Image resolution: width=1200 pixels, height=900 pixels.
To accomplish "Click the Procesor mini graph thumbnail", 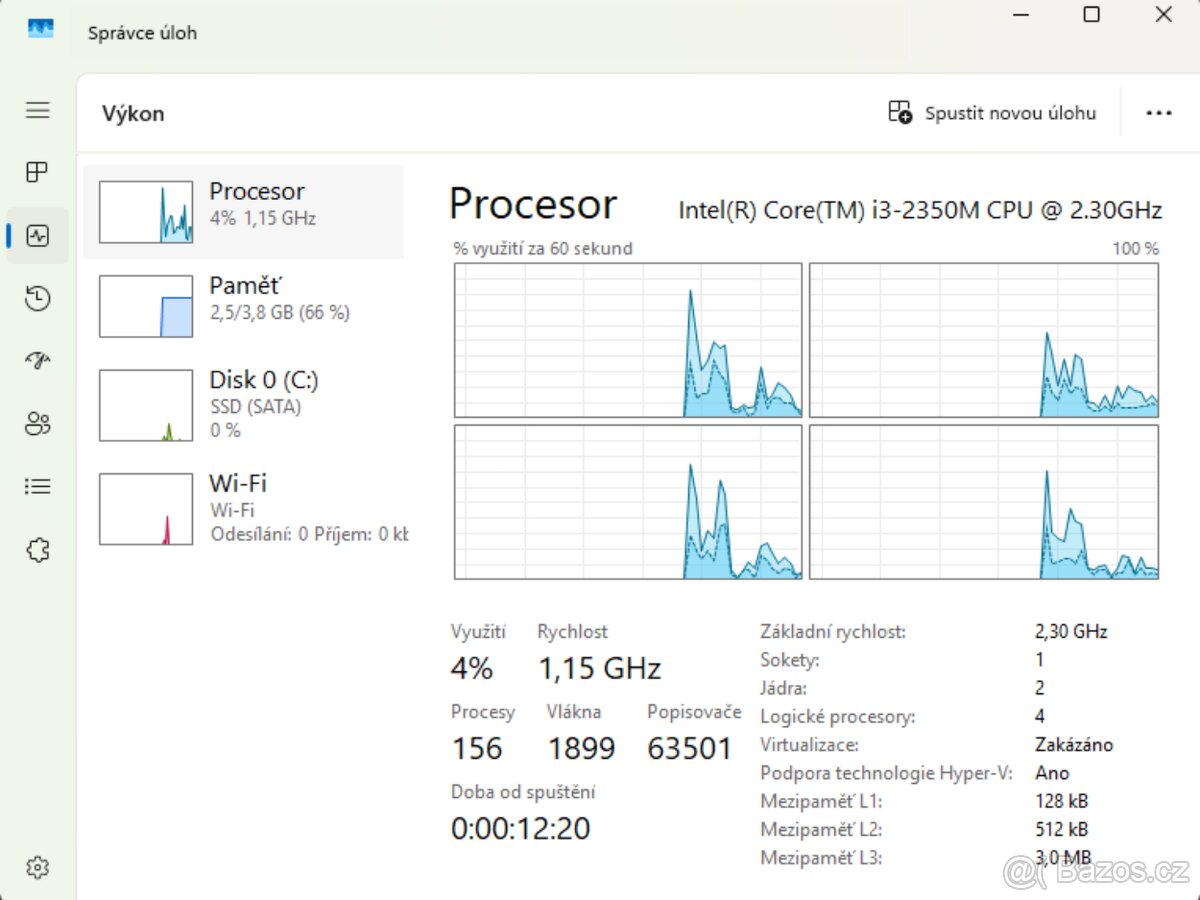I will coord(145,211).
